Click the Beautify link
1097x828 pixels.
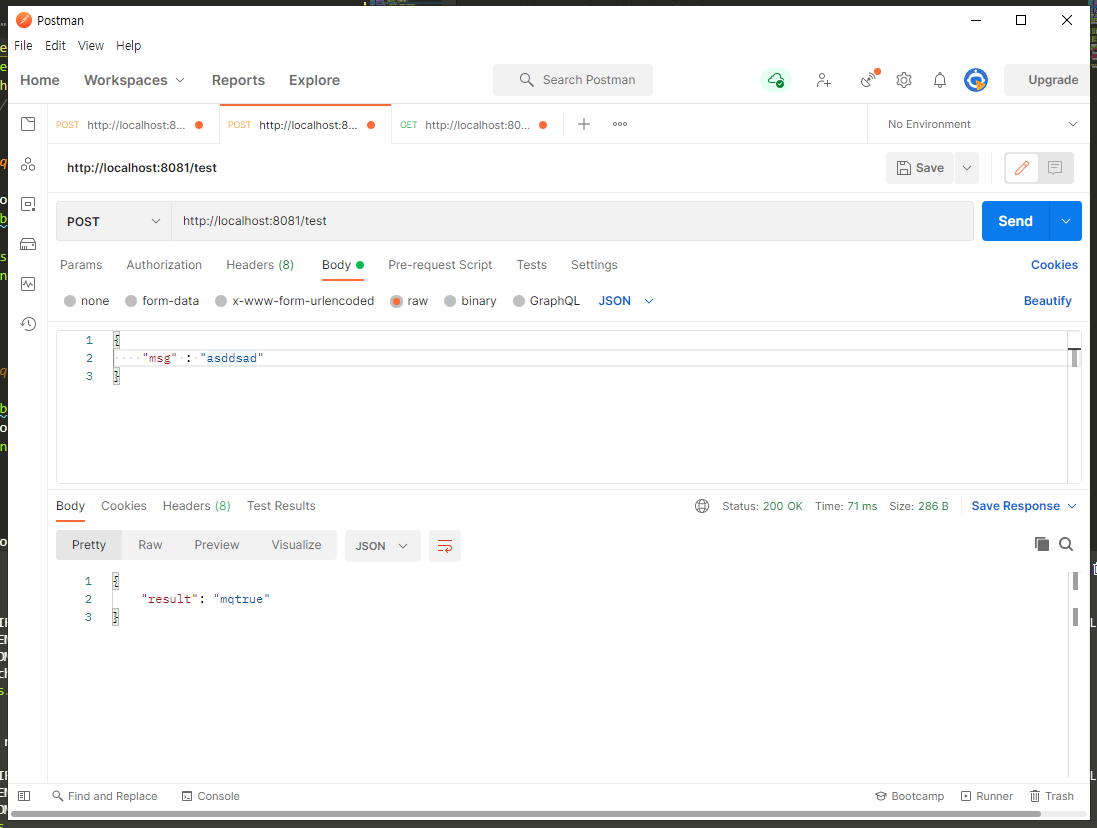(x=1047, y=301)
